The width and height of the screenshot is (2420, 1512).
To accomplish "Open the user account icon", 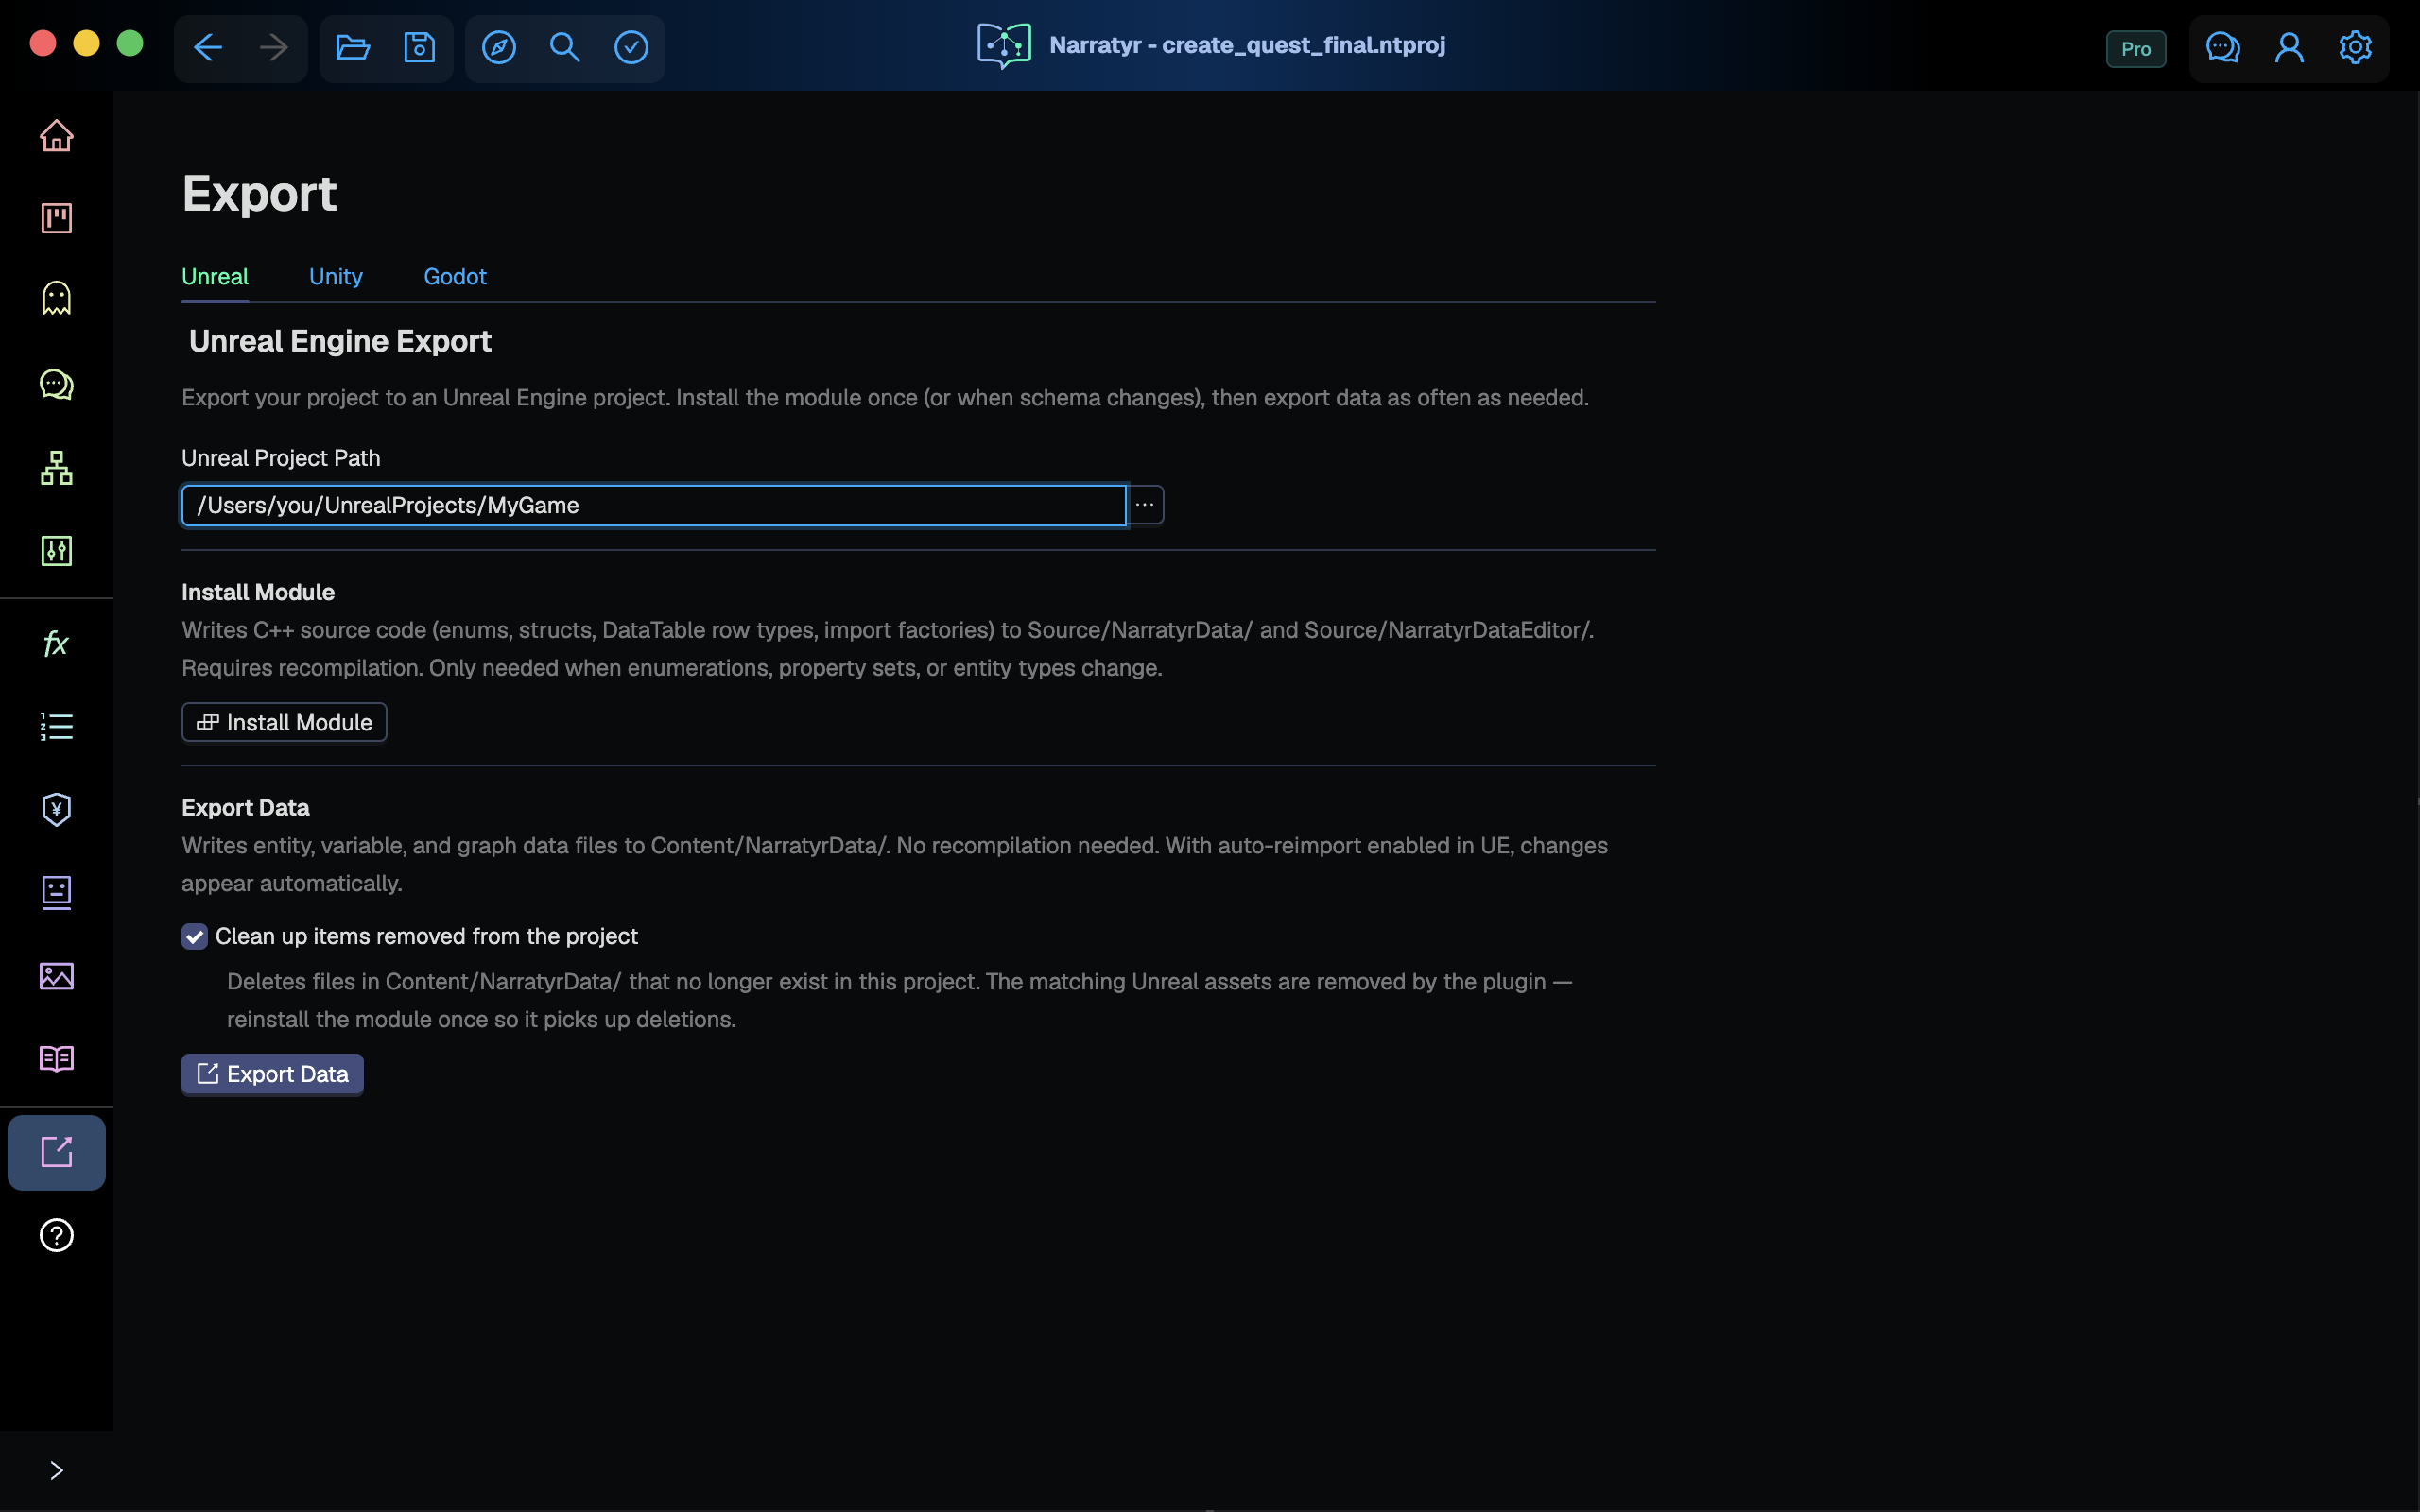I will [2289, 47].
